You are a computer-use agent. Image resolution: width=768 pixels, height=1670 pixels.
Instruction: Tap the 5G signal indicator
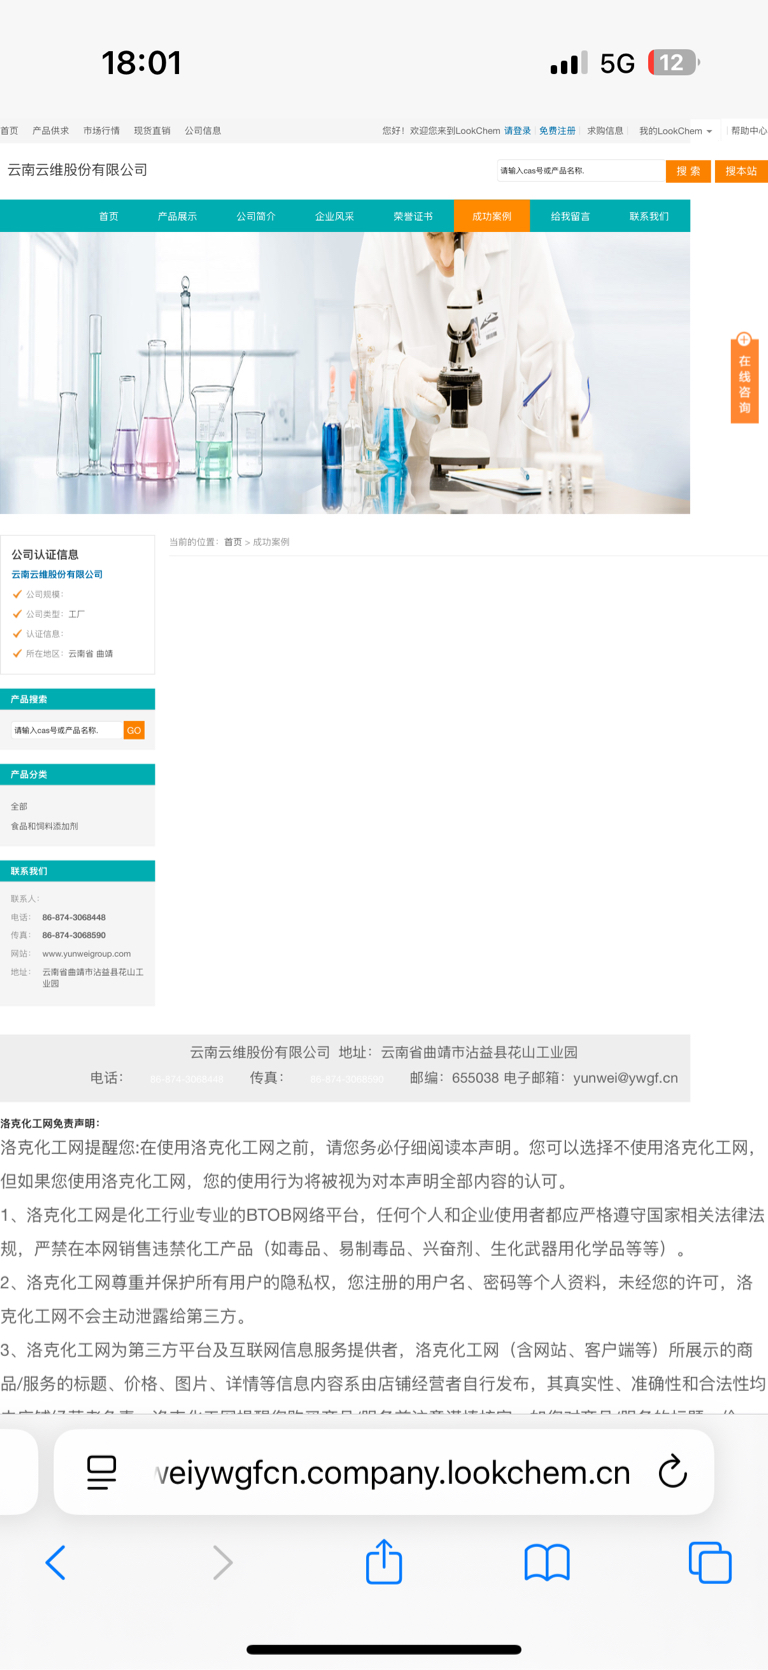(x=617, y=63)
